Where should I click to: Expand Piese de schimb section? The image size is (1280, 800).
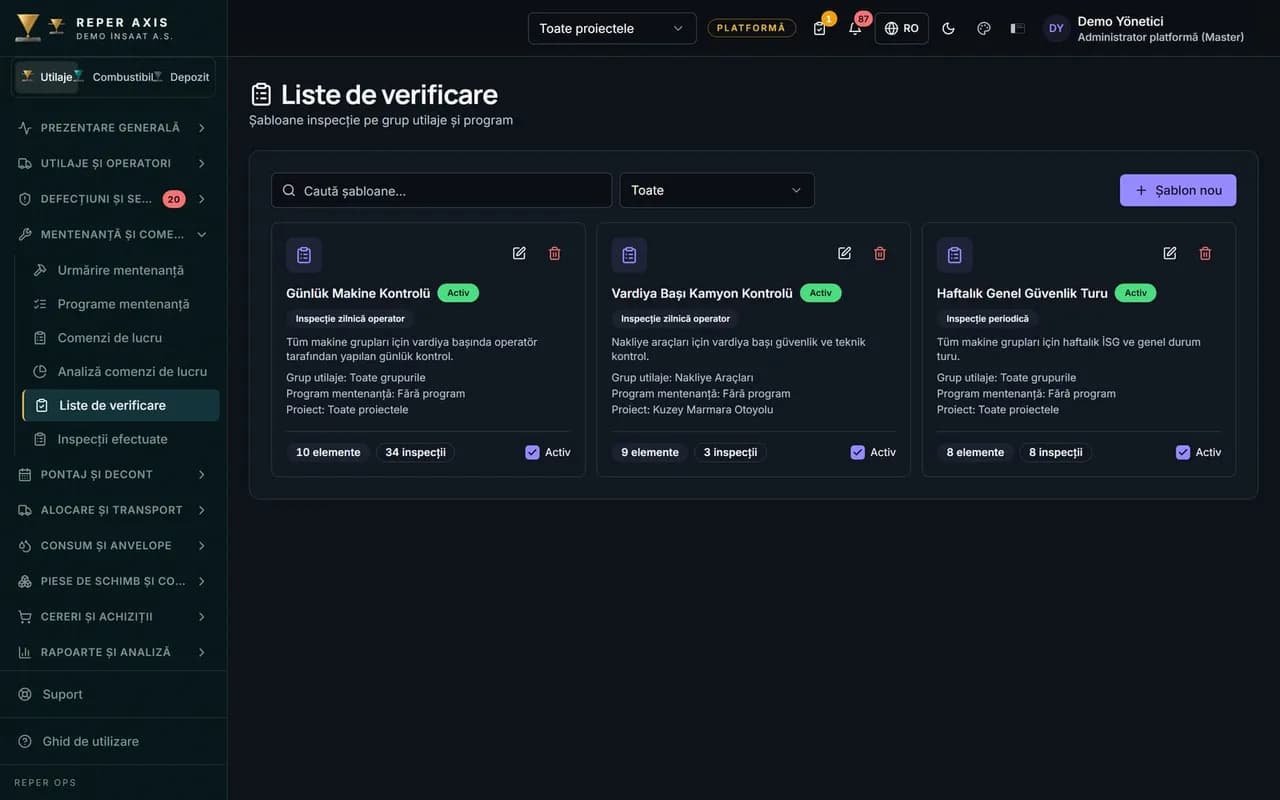tap(113, 581)
